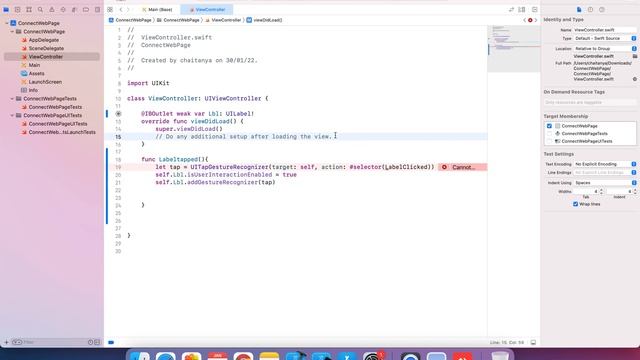Screen dimensions: 640x360
Task: Toggle source-controlled files filter icon
Action: click(97, 342)
